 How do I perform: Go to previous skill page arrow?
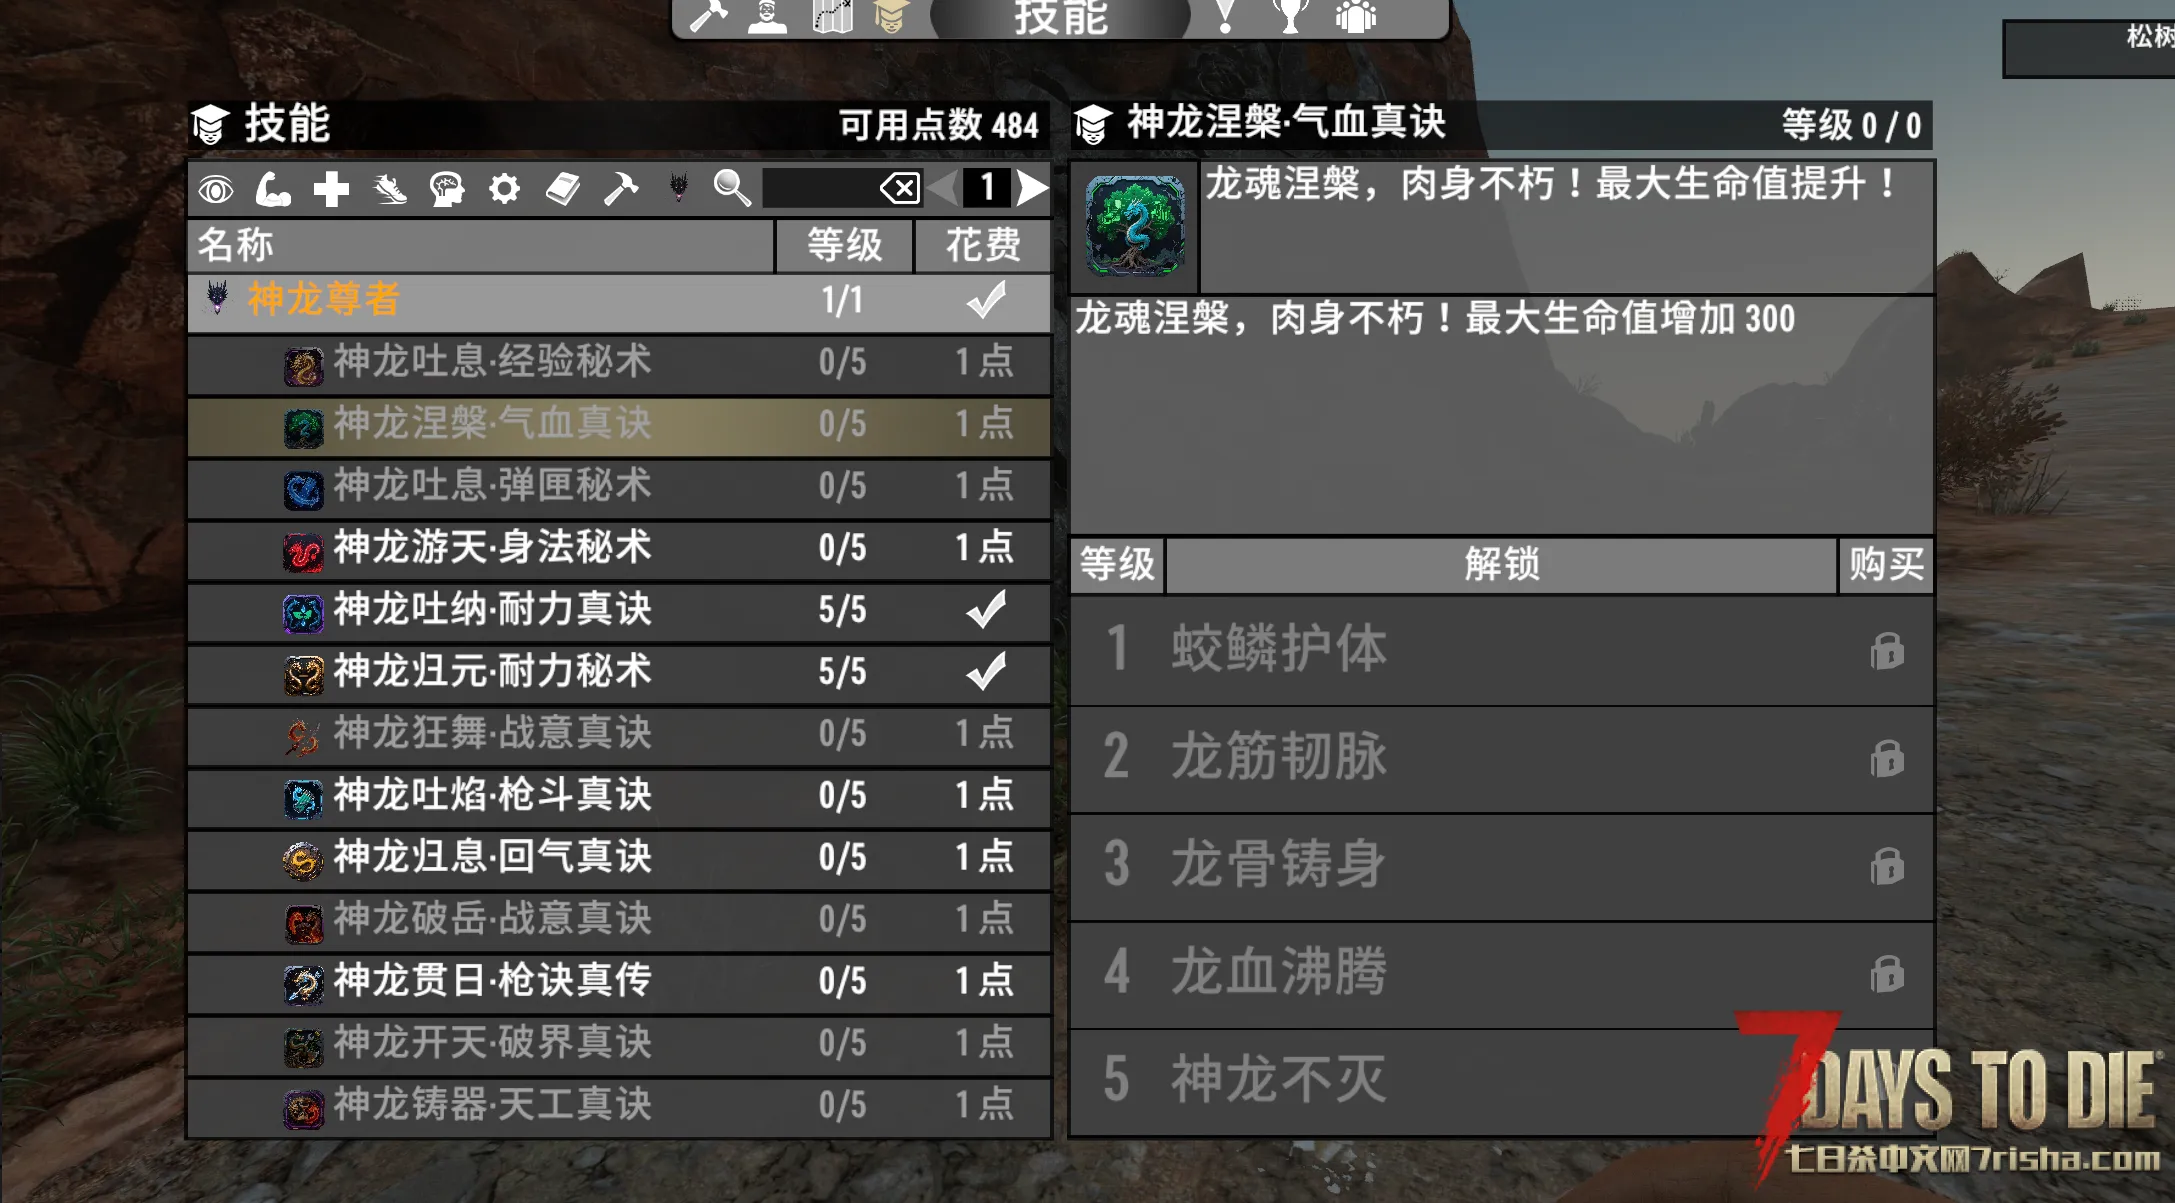943,188
